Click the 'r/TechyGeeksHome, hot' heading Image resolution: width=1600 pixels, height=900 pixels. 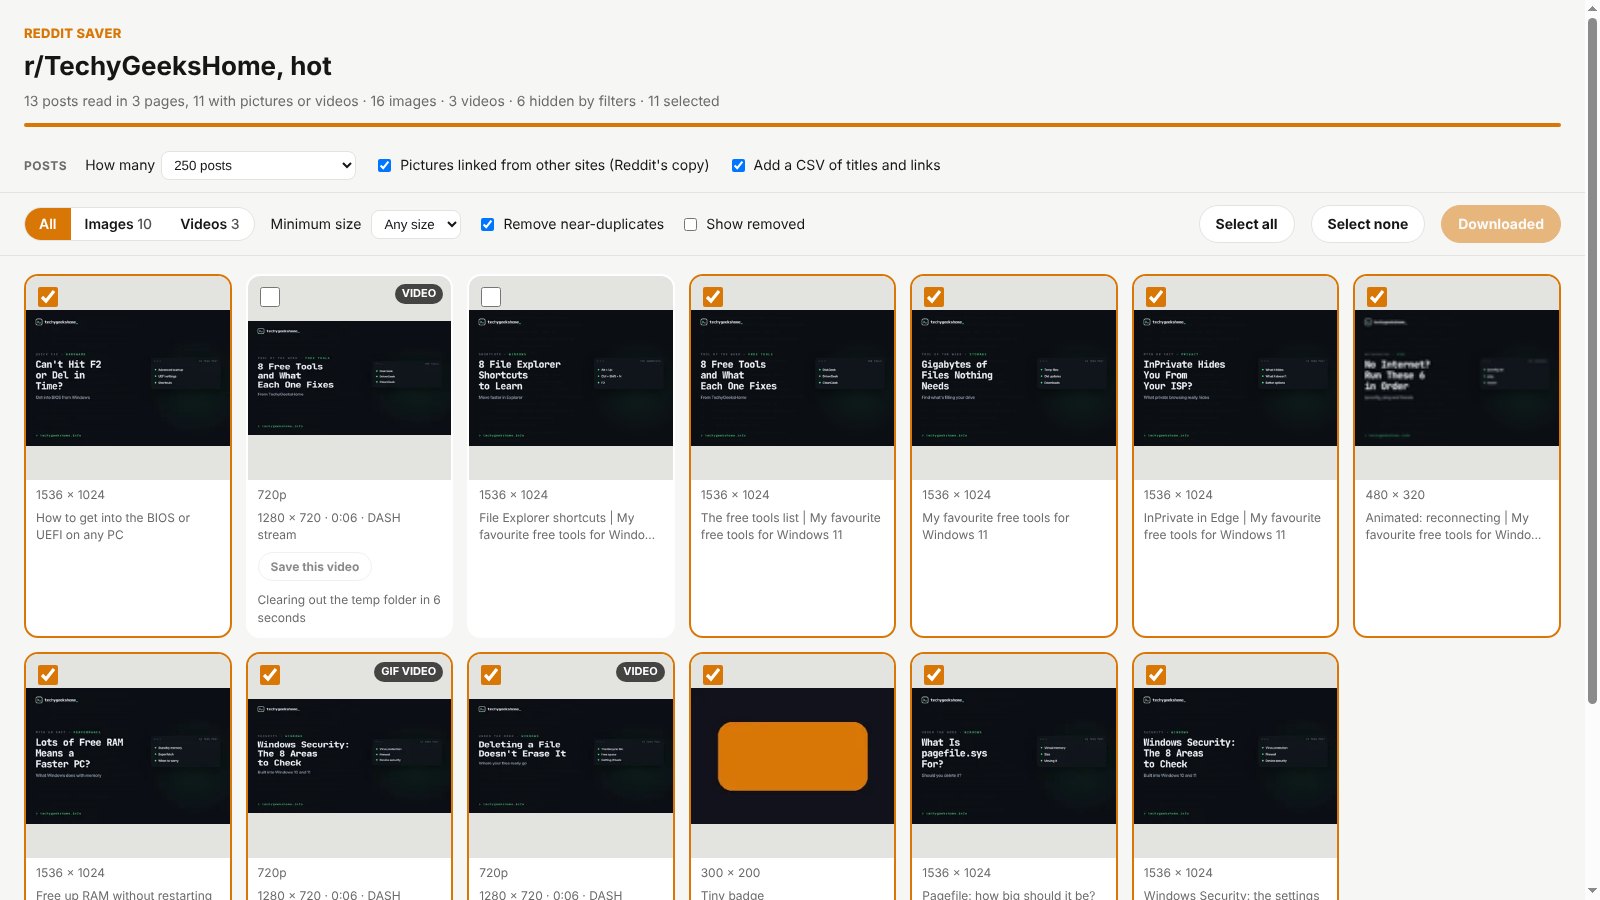coord(177,66)
